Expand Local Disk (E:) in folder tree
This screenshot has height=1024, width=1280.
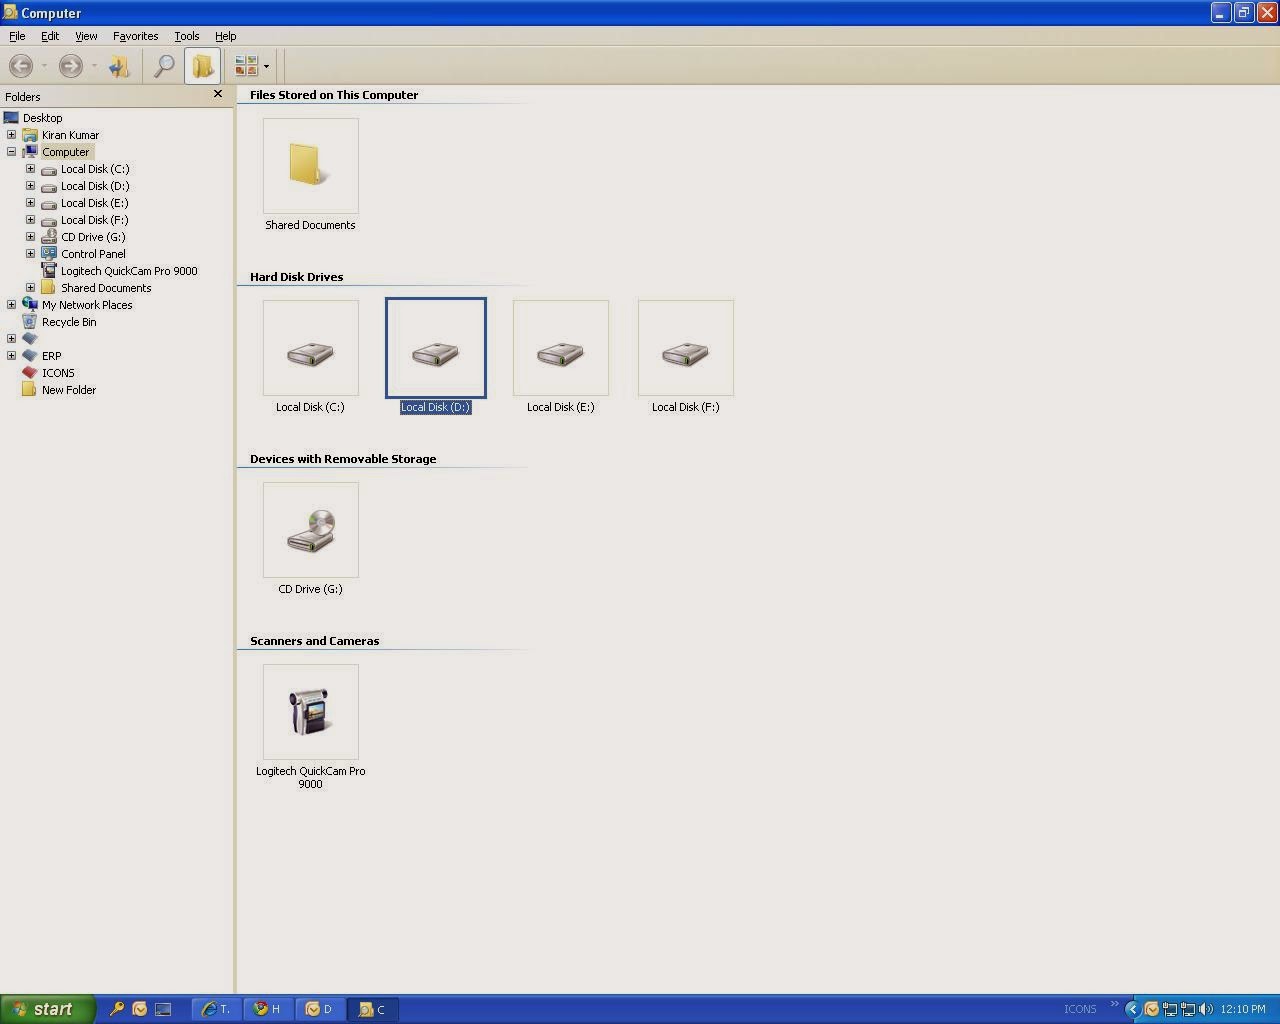30,203
